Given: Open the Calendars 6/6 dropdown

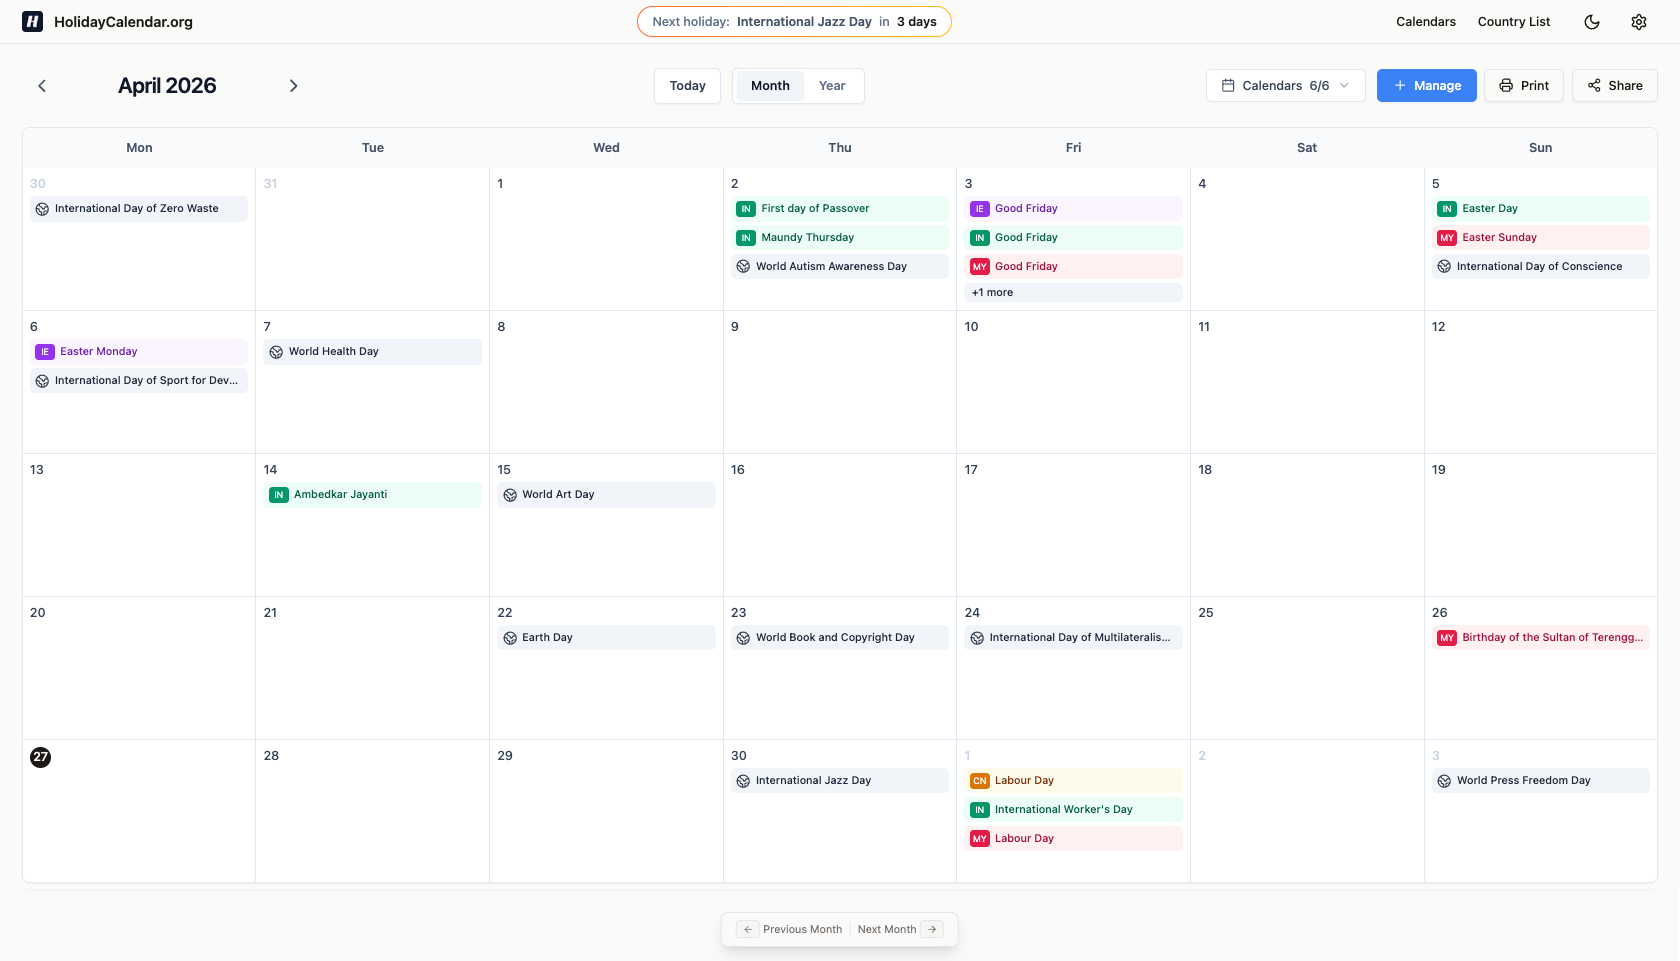Looking at the screenshot, I should (1285, 85).
